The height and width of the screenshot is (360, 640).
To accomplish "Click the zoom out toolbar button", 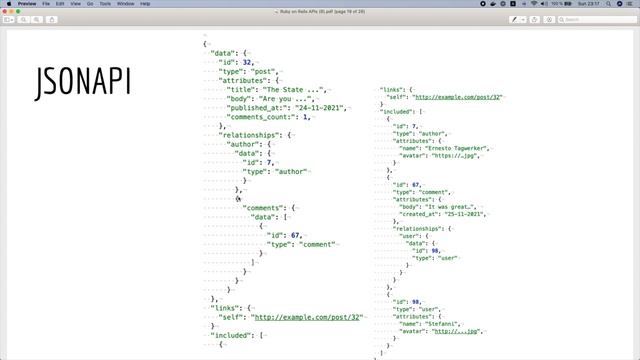I will (24, 20).
